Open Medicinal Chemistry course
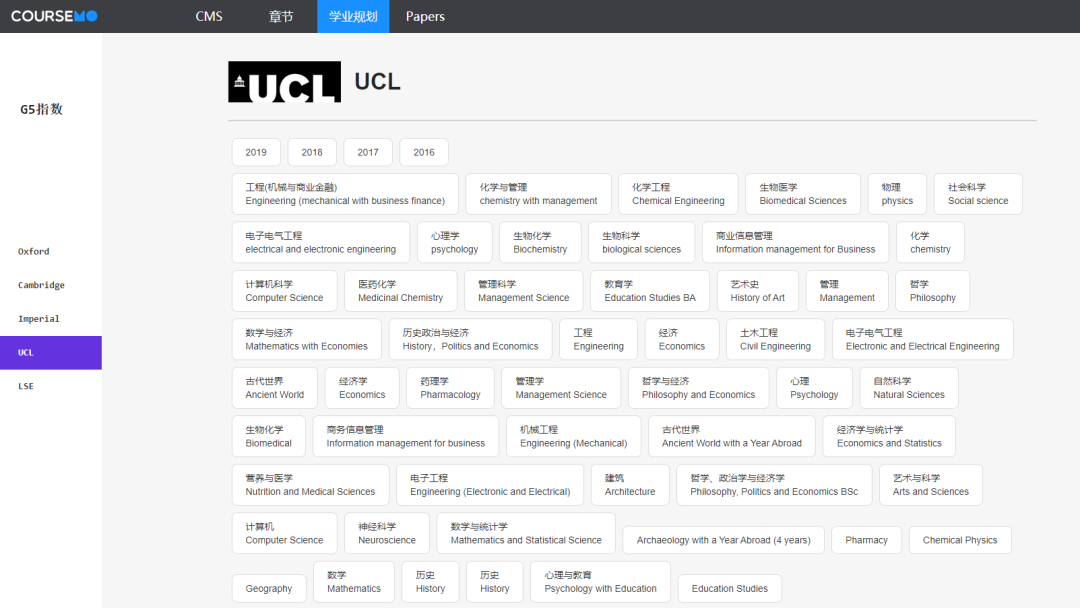 coord(401,291)
